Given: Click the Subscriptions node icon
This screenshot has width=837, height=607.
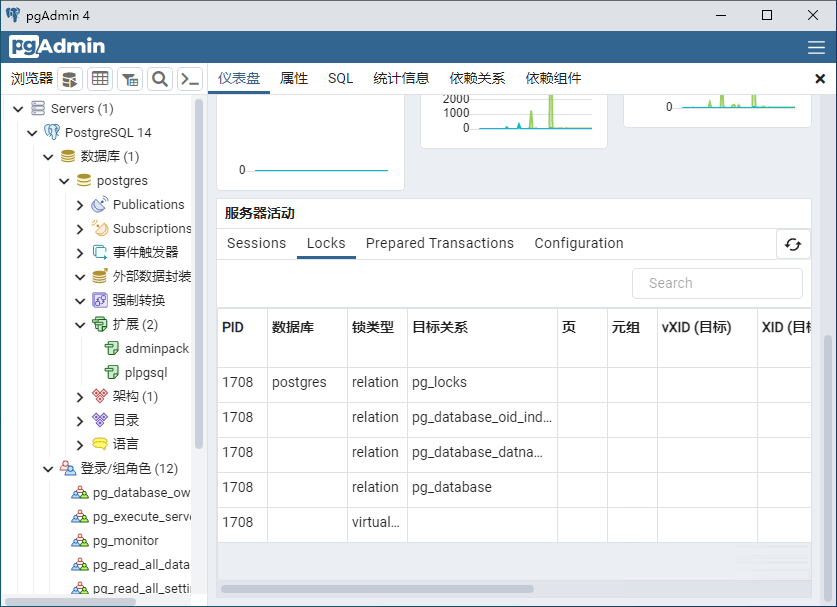Looking at the screenshot, I should [x=100, y=228].
